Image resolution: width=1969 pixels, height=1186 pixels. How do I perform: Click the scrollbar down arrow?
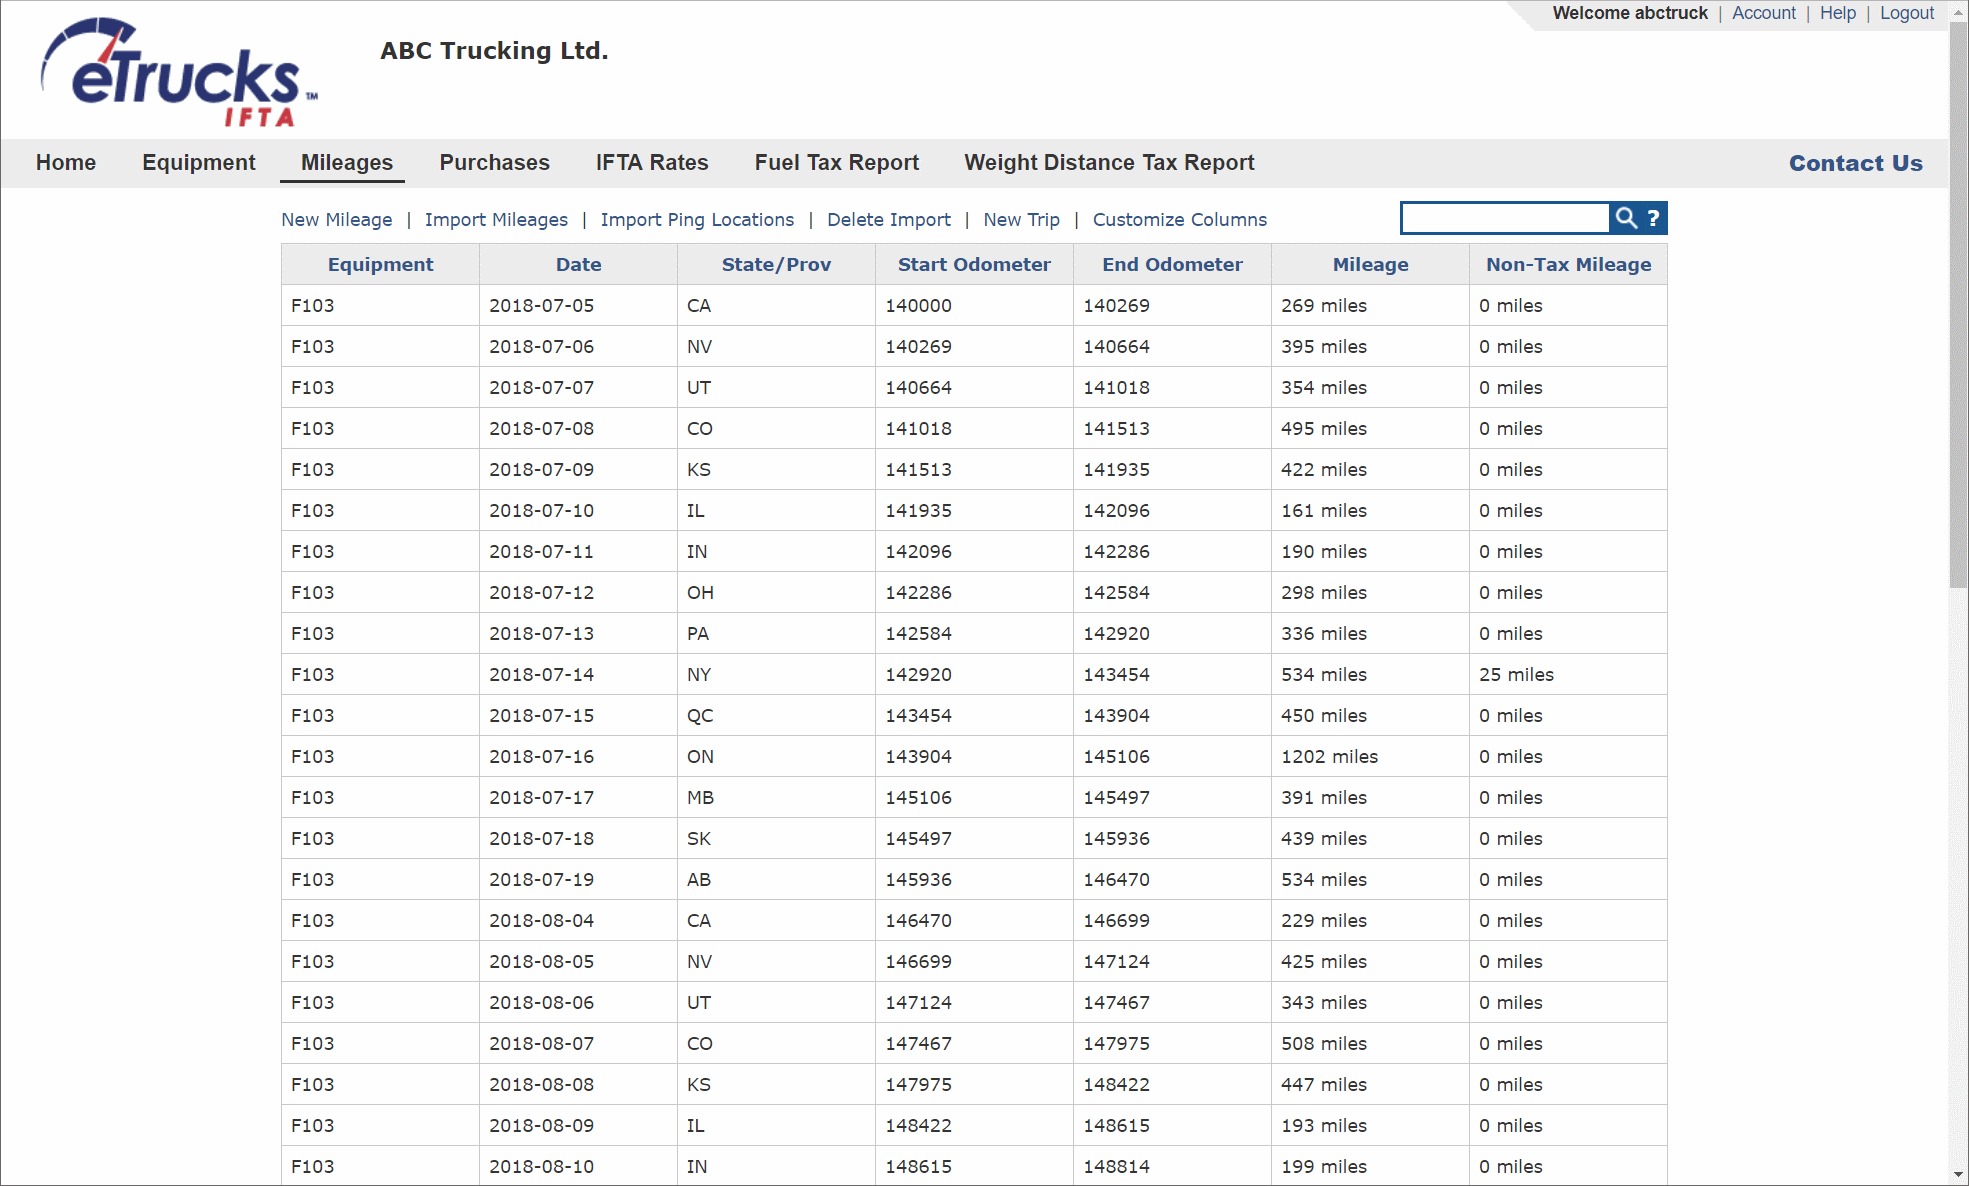pos(1958,1174)
